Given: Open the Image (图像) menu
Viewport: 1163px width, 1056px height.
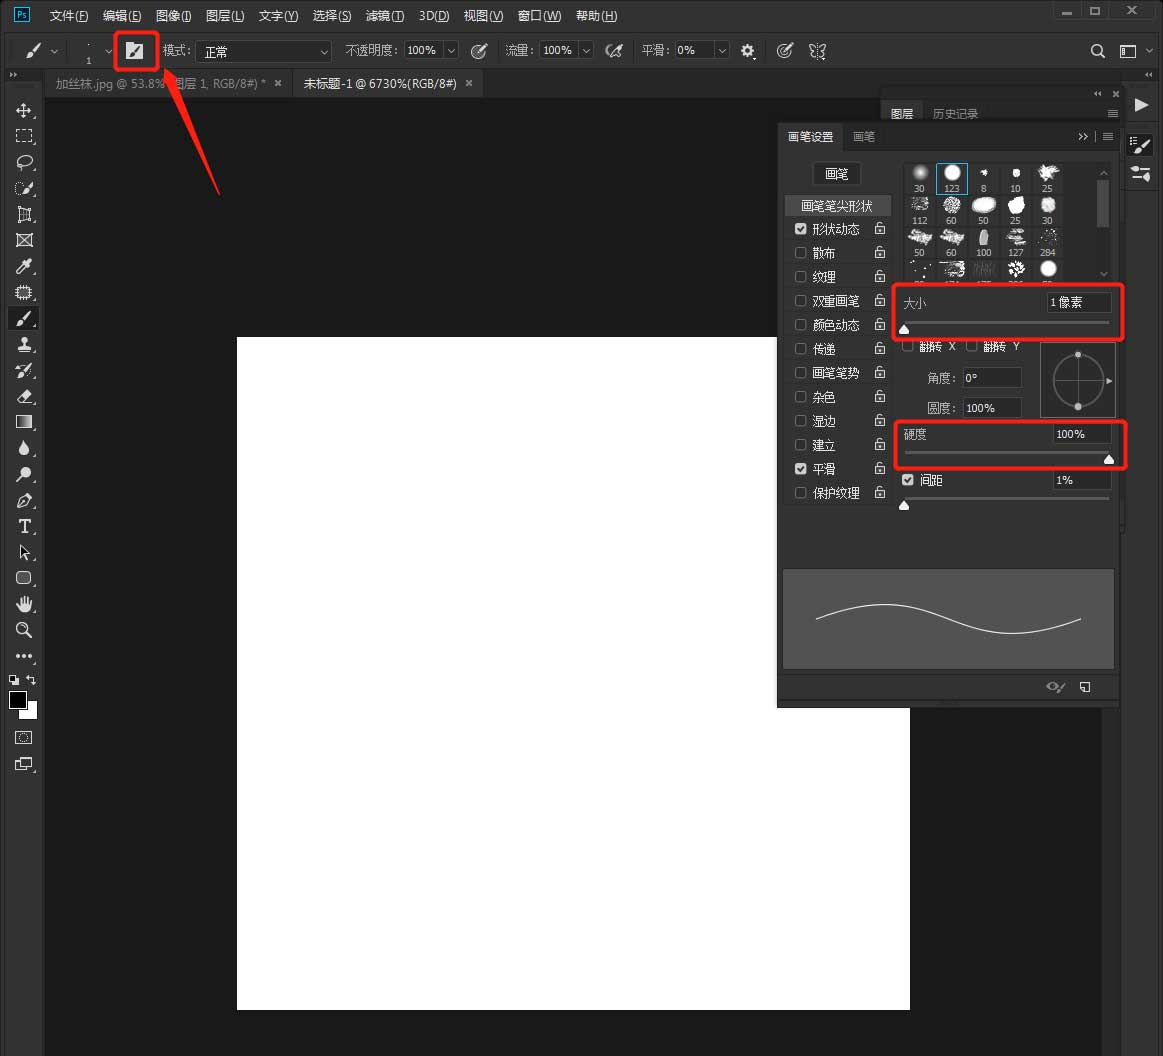Looking at the screenshot, I should tap(174, 16).
